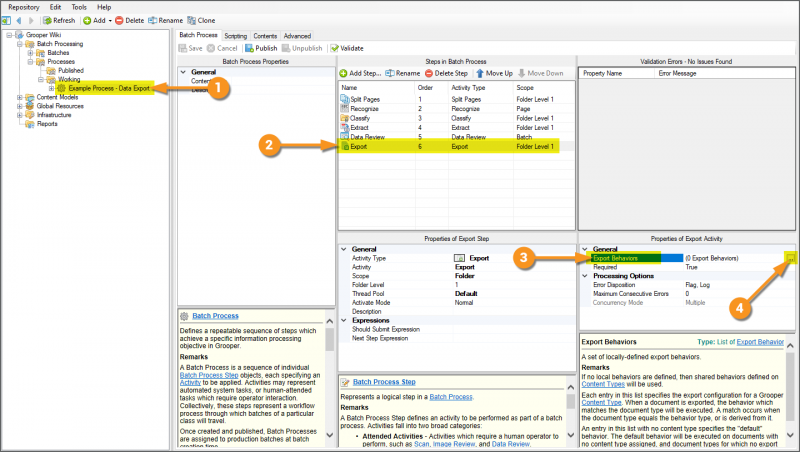Expand the Content Models tree node

pyautogui.click(x=19, y=97)
